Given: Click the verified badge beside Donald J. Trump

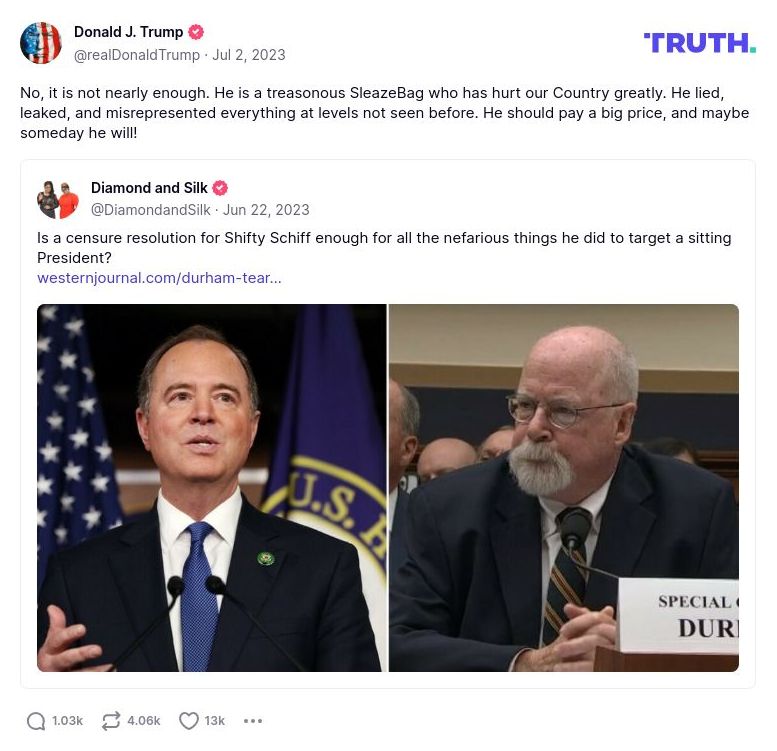Looking at the screenshot, I should coord(196,32).
